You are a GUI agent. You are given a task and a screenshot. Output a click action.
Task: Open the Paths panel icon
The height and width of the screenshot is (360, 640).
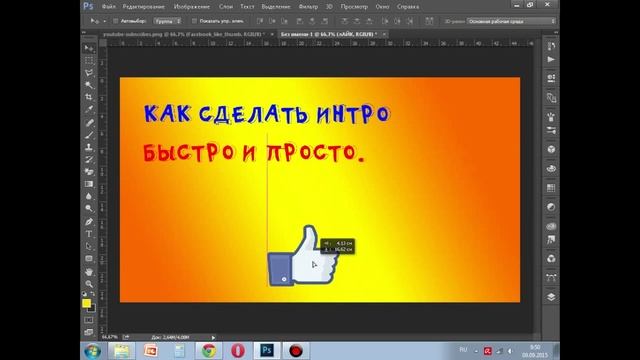(x=551, y=278)
